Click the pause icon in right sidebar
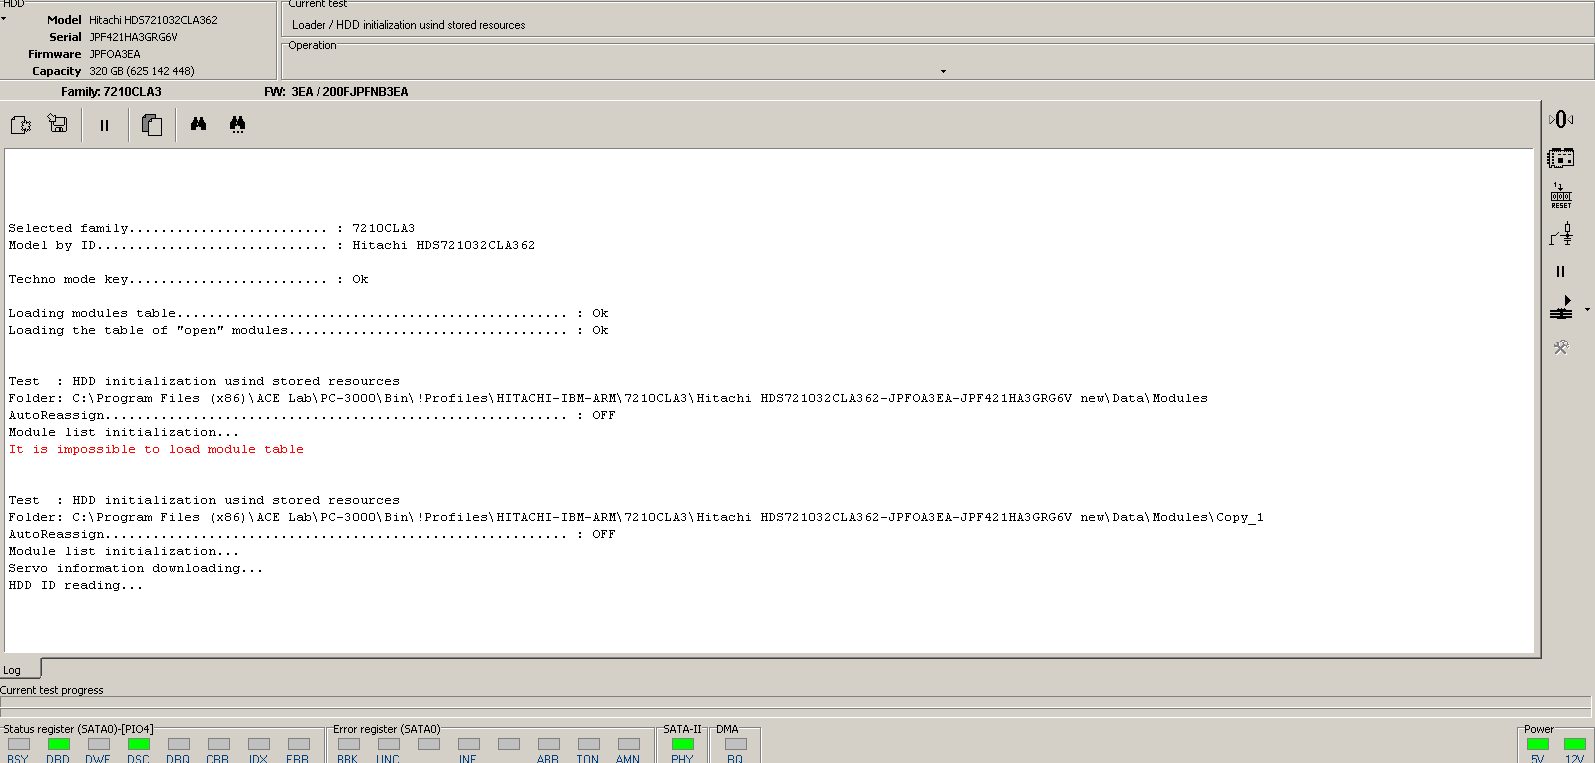The height and width of the screenshot is (763, 1595). pyautogui.click(x=1560, y=272)
